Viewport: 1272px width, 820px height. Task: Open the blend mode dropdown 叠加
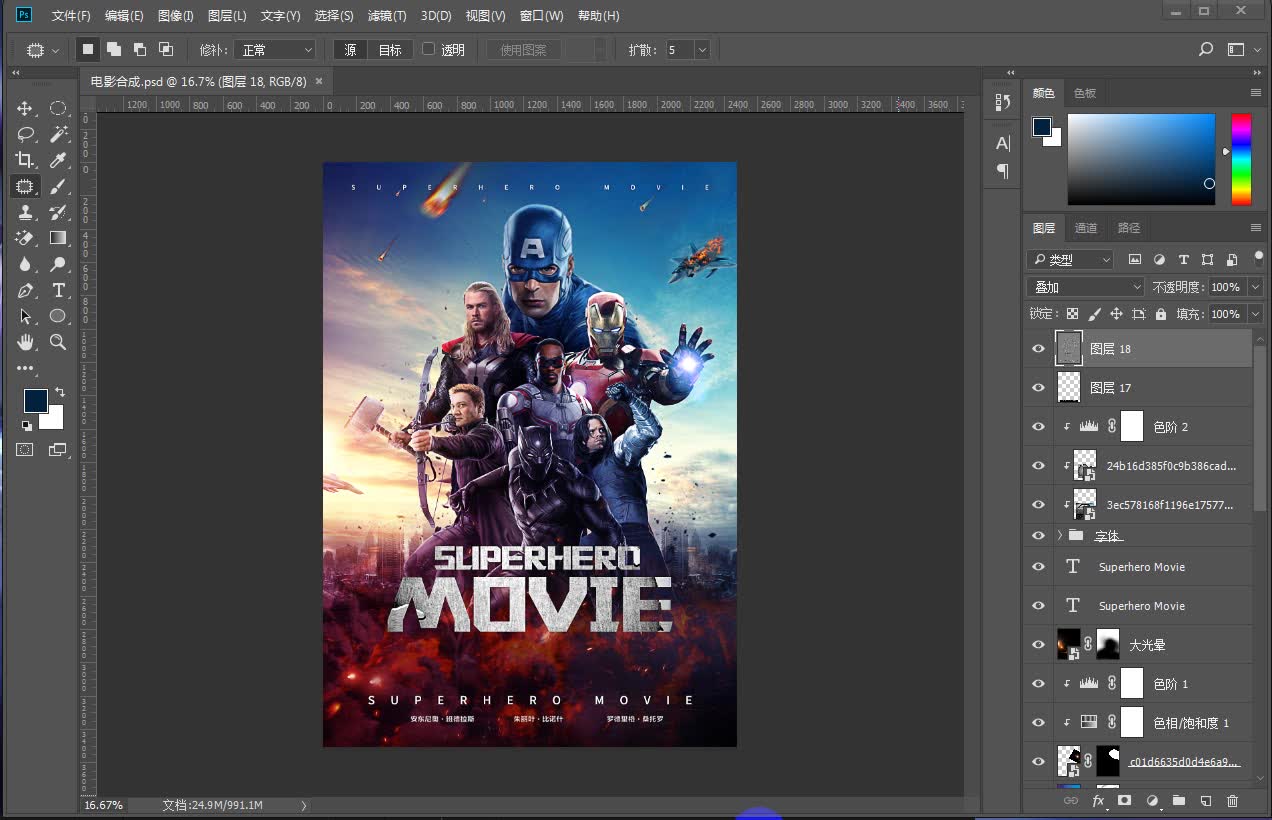(1085, 287)
